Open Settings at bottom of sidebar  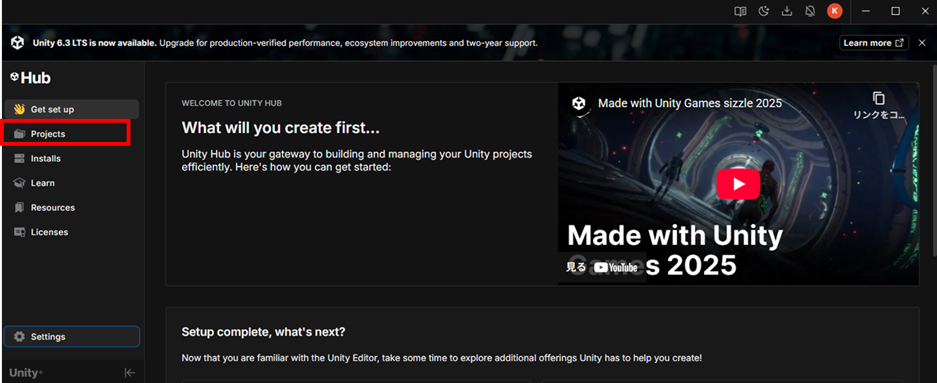[x=72, y=336]
